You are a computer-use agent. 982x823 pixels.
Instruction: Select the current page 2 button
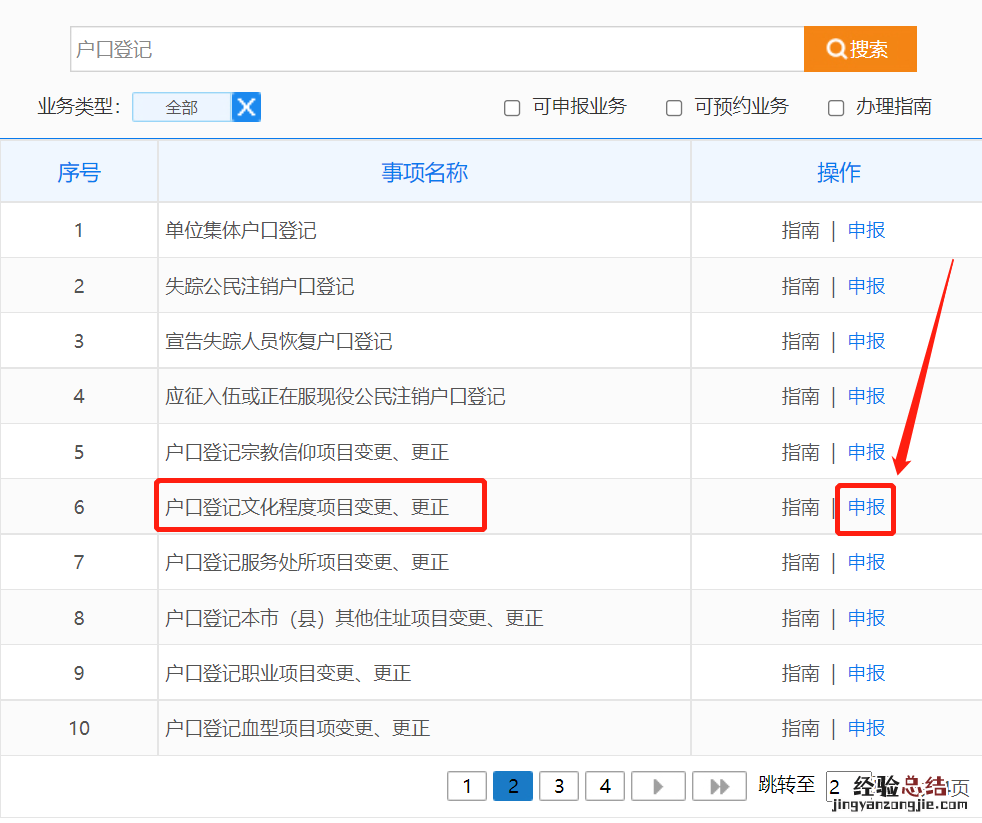(513, 786)
